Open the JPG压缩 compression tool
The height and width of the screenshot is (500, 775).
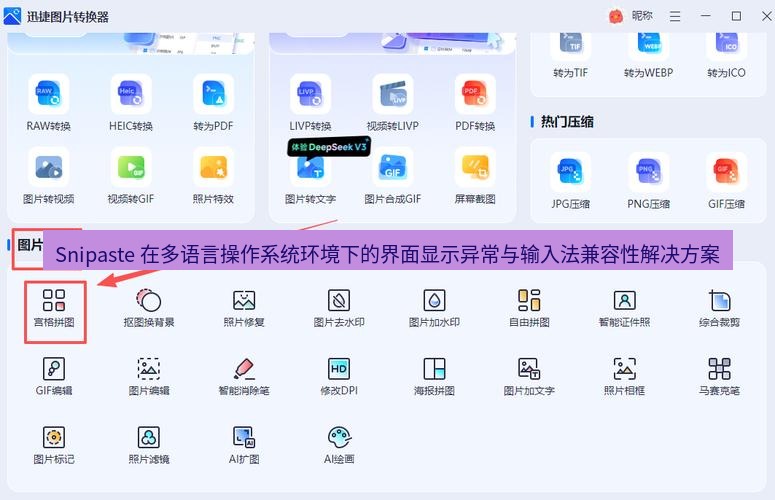pyautogui.click(x=570, y=181)
